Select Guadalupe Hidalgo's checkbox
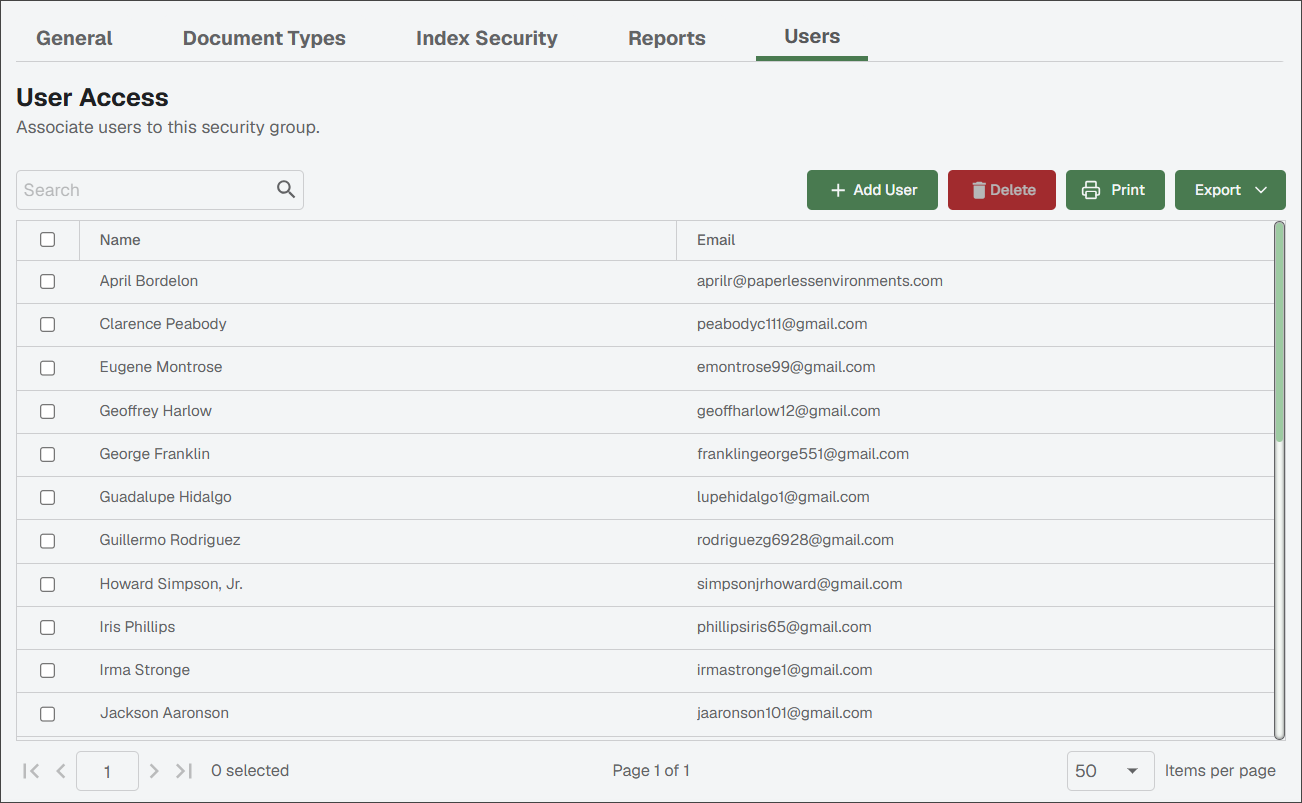 (47, 498)
